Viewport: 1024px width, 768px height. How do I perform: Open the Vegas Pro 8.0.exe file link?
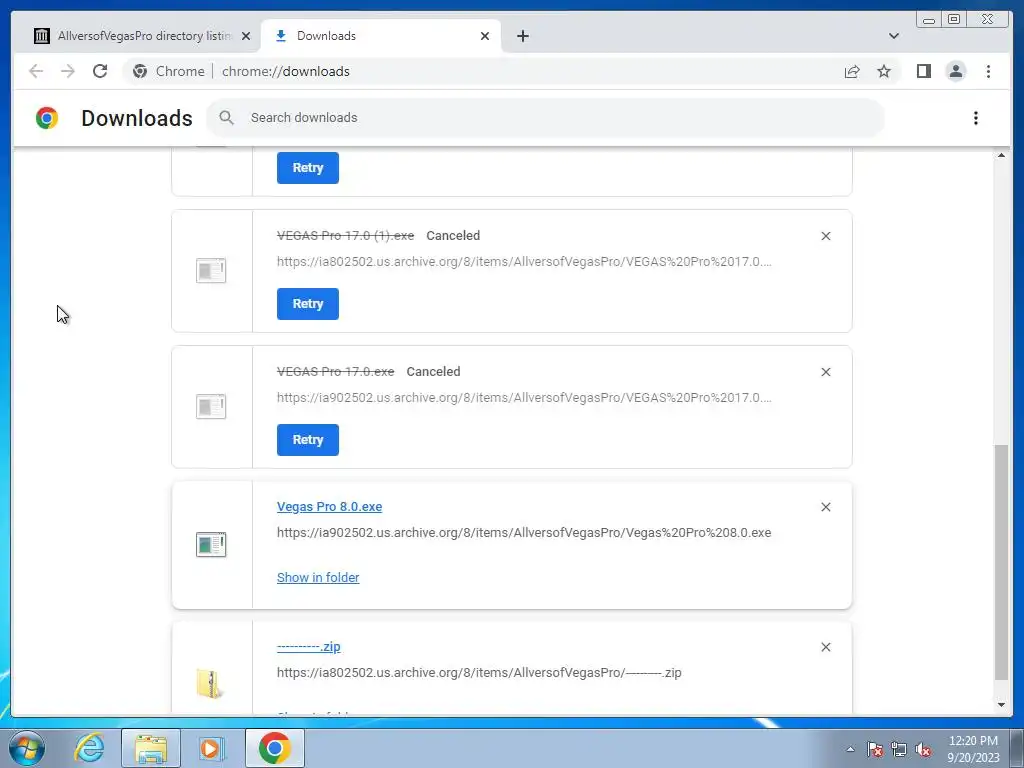(329, 507)
